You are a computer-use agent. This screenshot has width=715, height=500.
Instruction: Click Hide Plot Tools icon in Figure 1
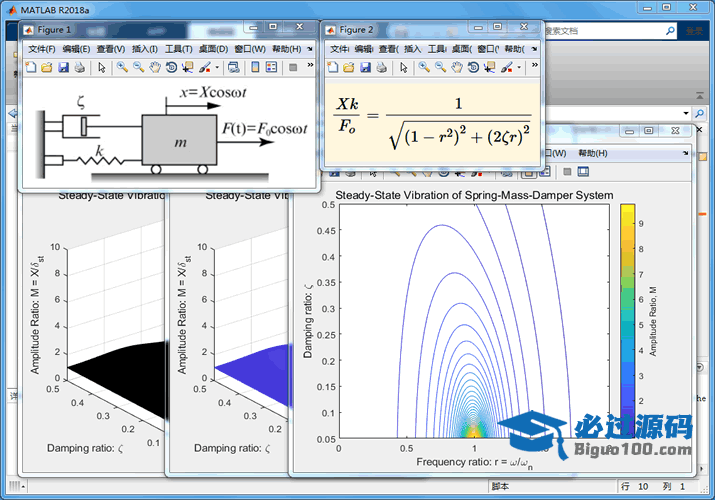293,67
